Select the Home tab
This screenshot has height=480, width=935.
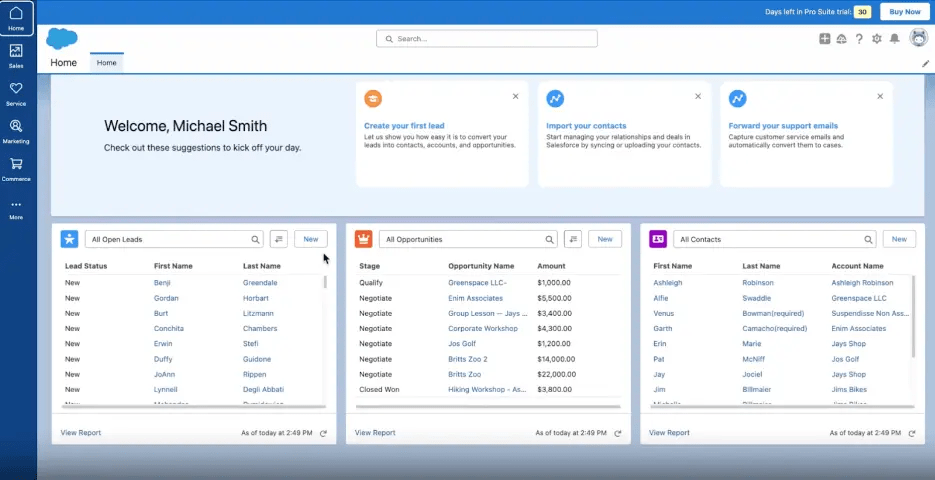click(x=107, y=63)
